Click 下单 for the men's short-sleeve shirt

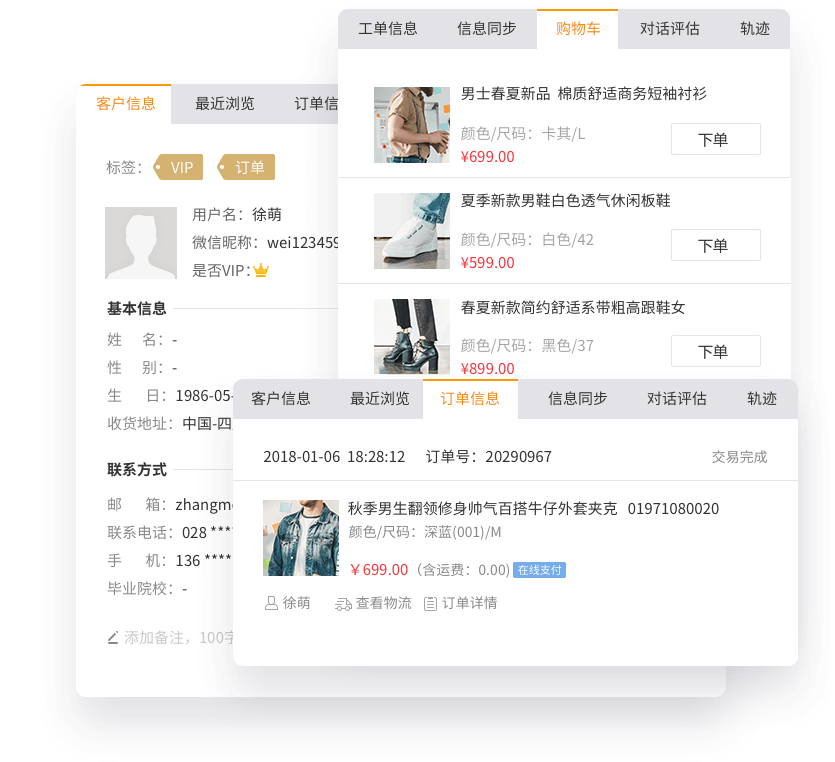[x=715, y=139]
